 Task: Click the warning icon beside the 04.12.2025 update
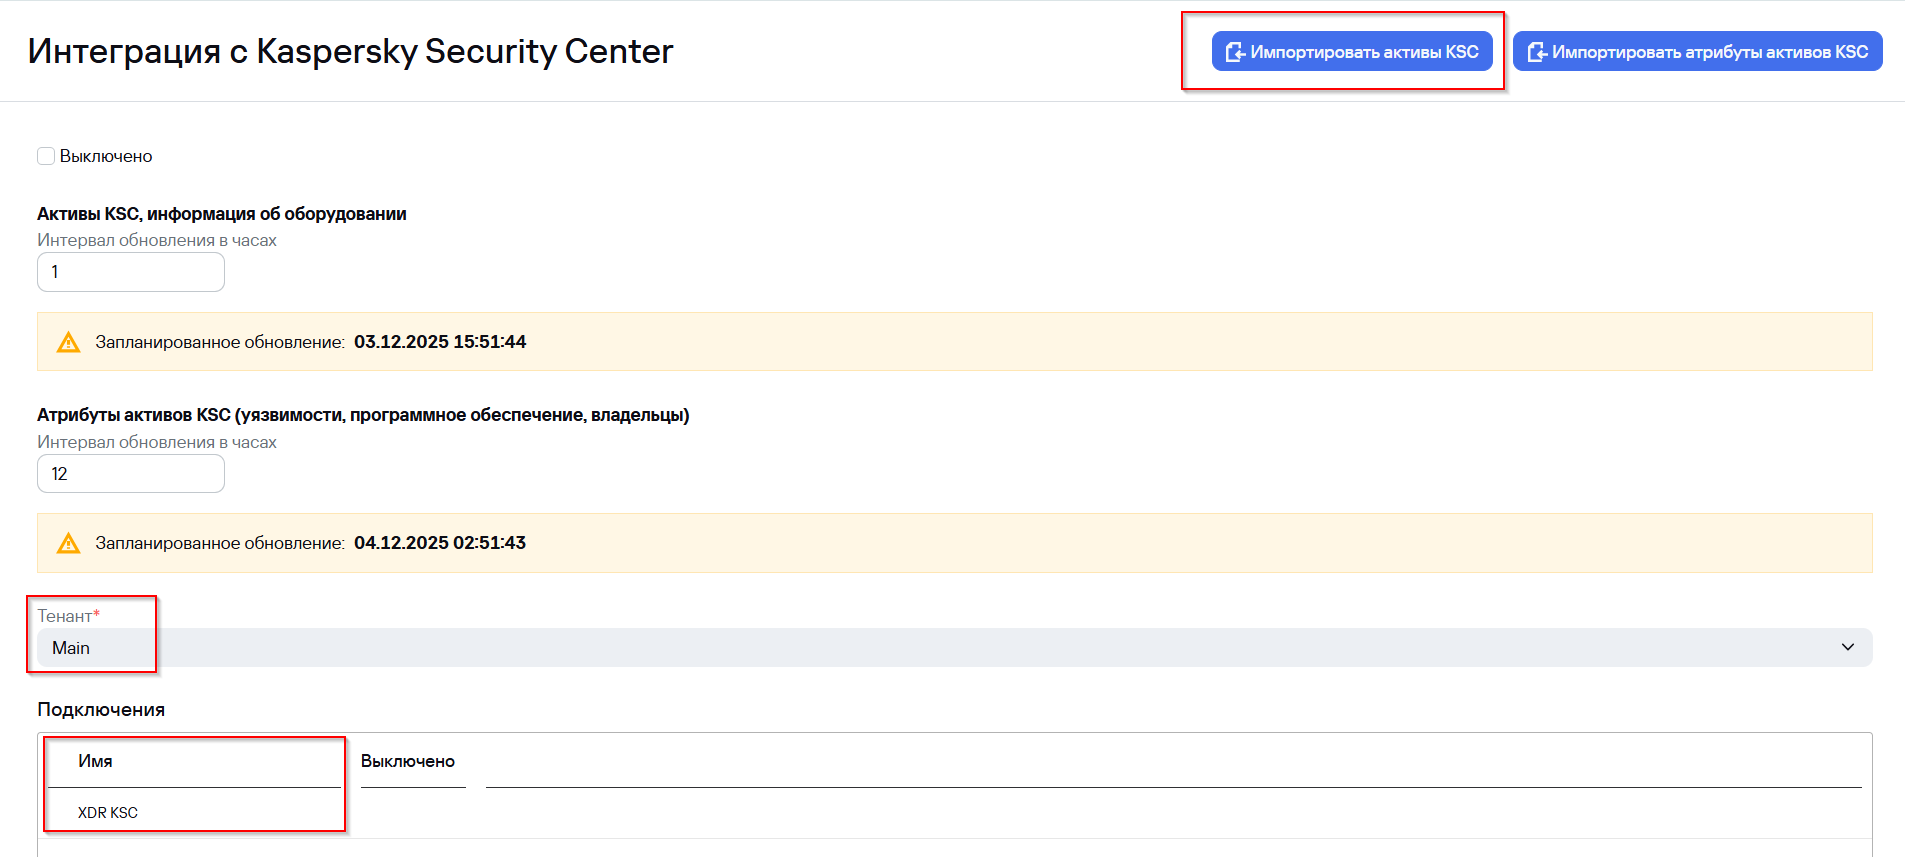point(68,543)
